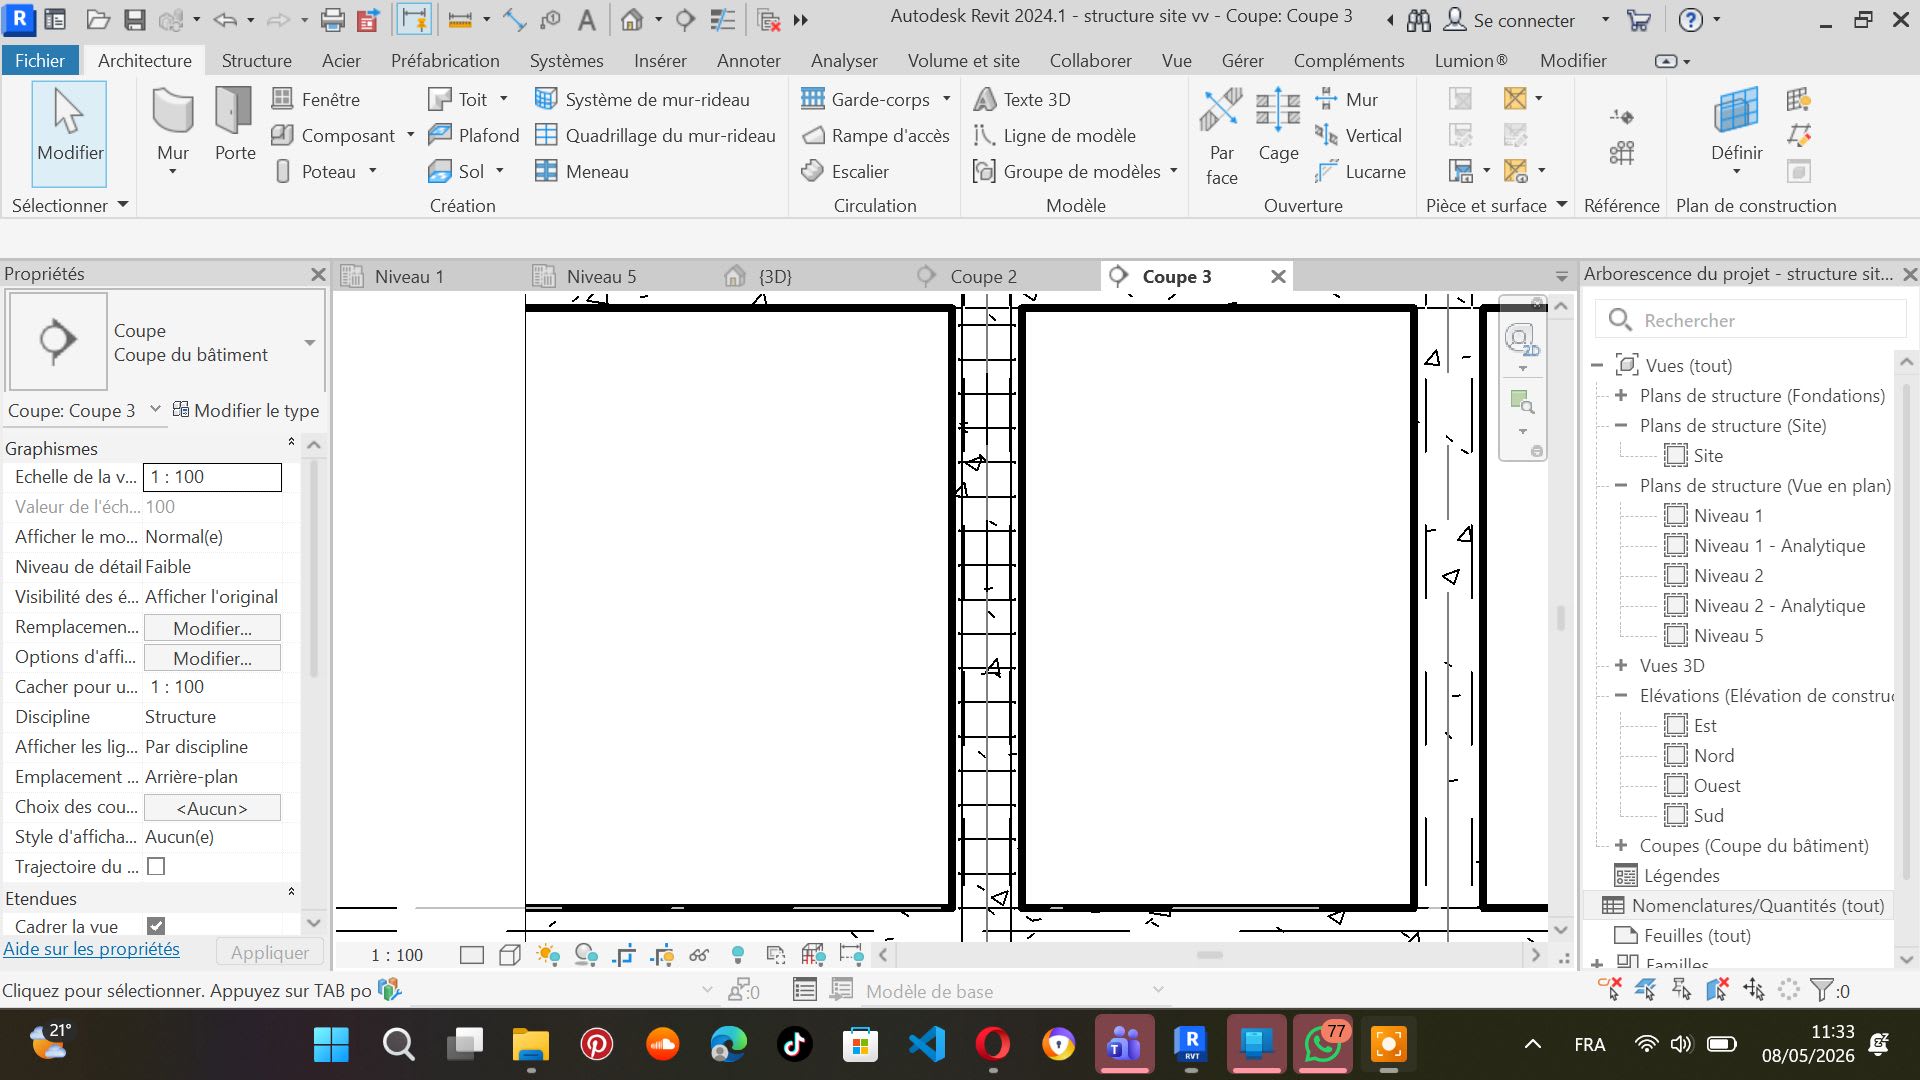Open the Fichier menu
The height and width of the screenshot is (1080, 1920).
[x=40, y=60]
